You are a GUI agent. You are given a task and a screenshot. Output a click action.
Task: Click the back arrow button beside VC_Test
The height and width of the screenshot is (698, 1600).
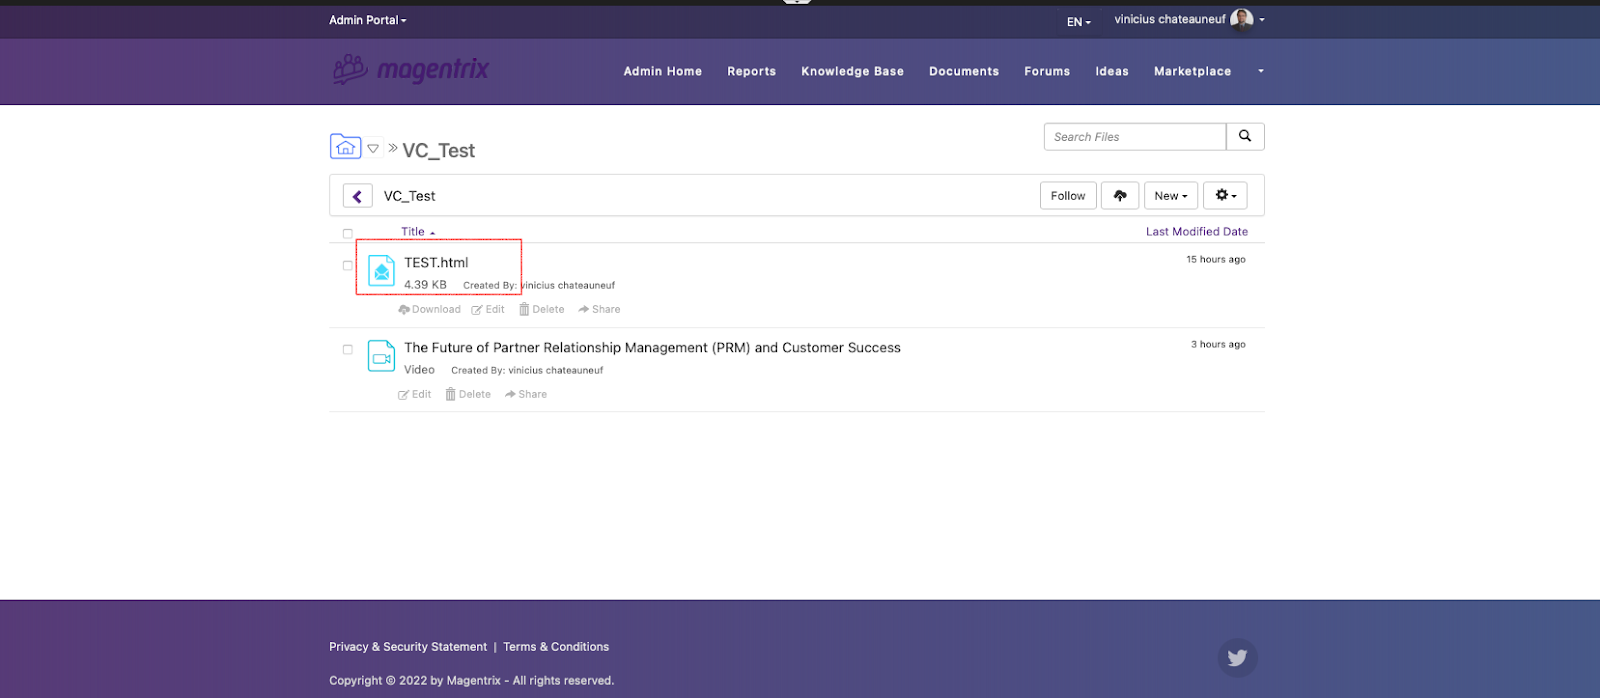[357, 196]
